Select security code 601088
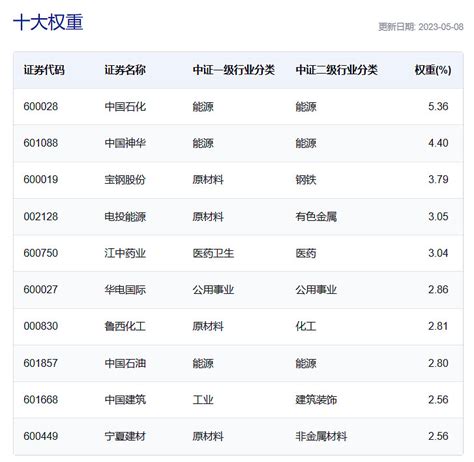The width and height of the screenshot is (474, 462). 41,143
